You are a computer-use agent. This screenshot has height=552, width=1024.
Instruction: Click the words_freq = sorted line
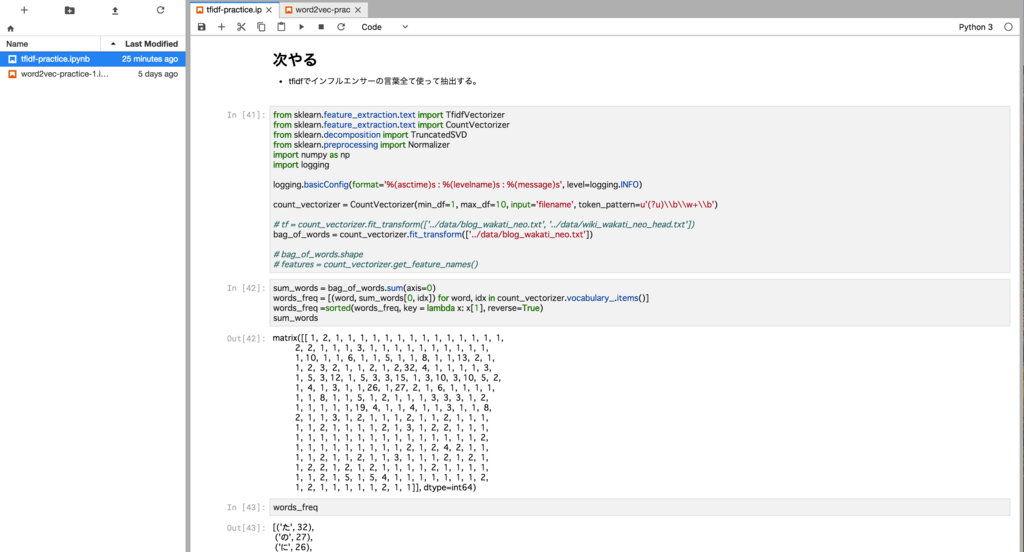tap(408, 308)
